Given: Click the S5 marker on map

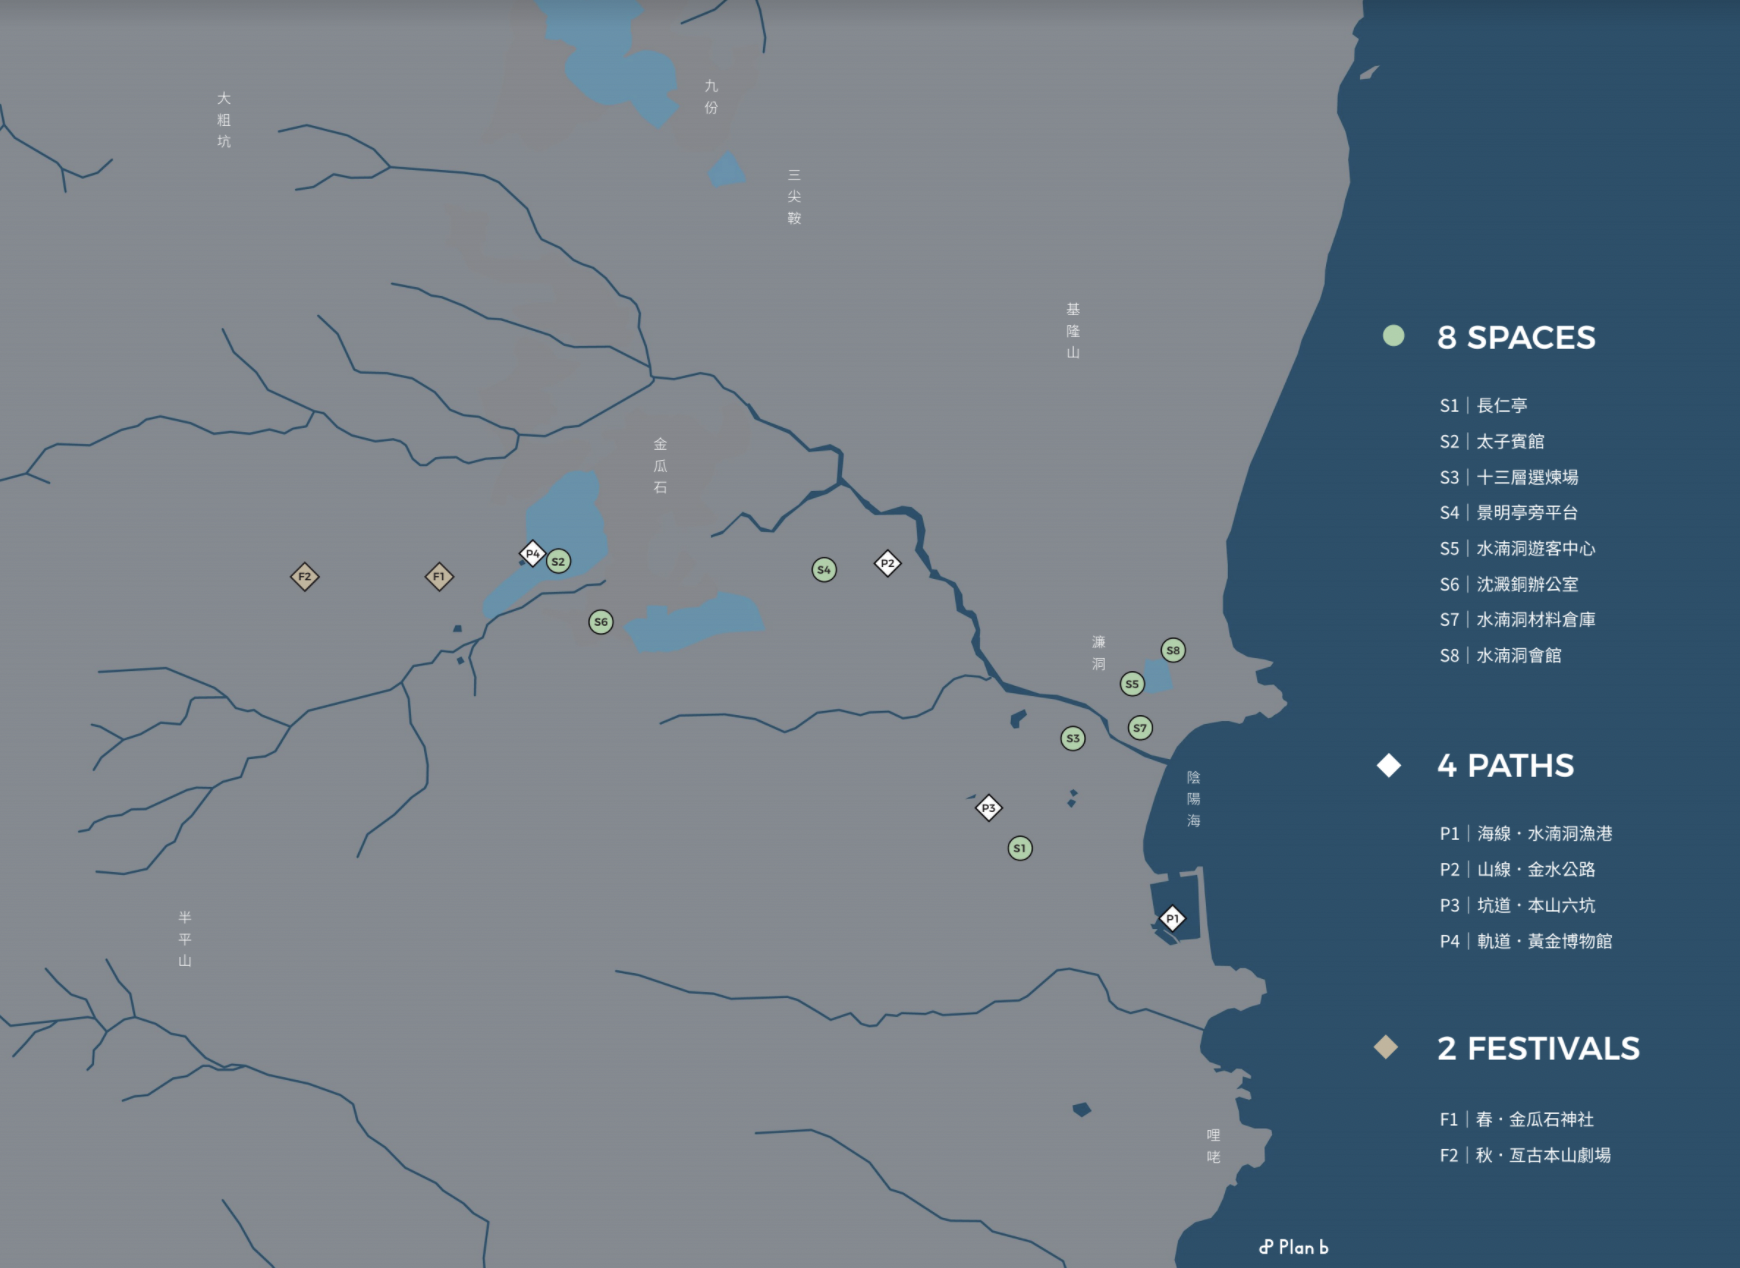Looking at the screenshot, I should click(x=1132, y=684).
